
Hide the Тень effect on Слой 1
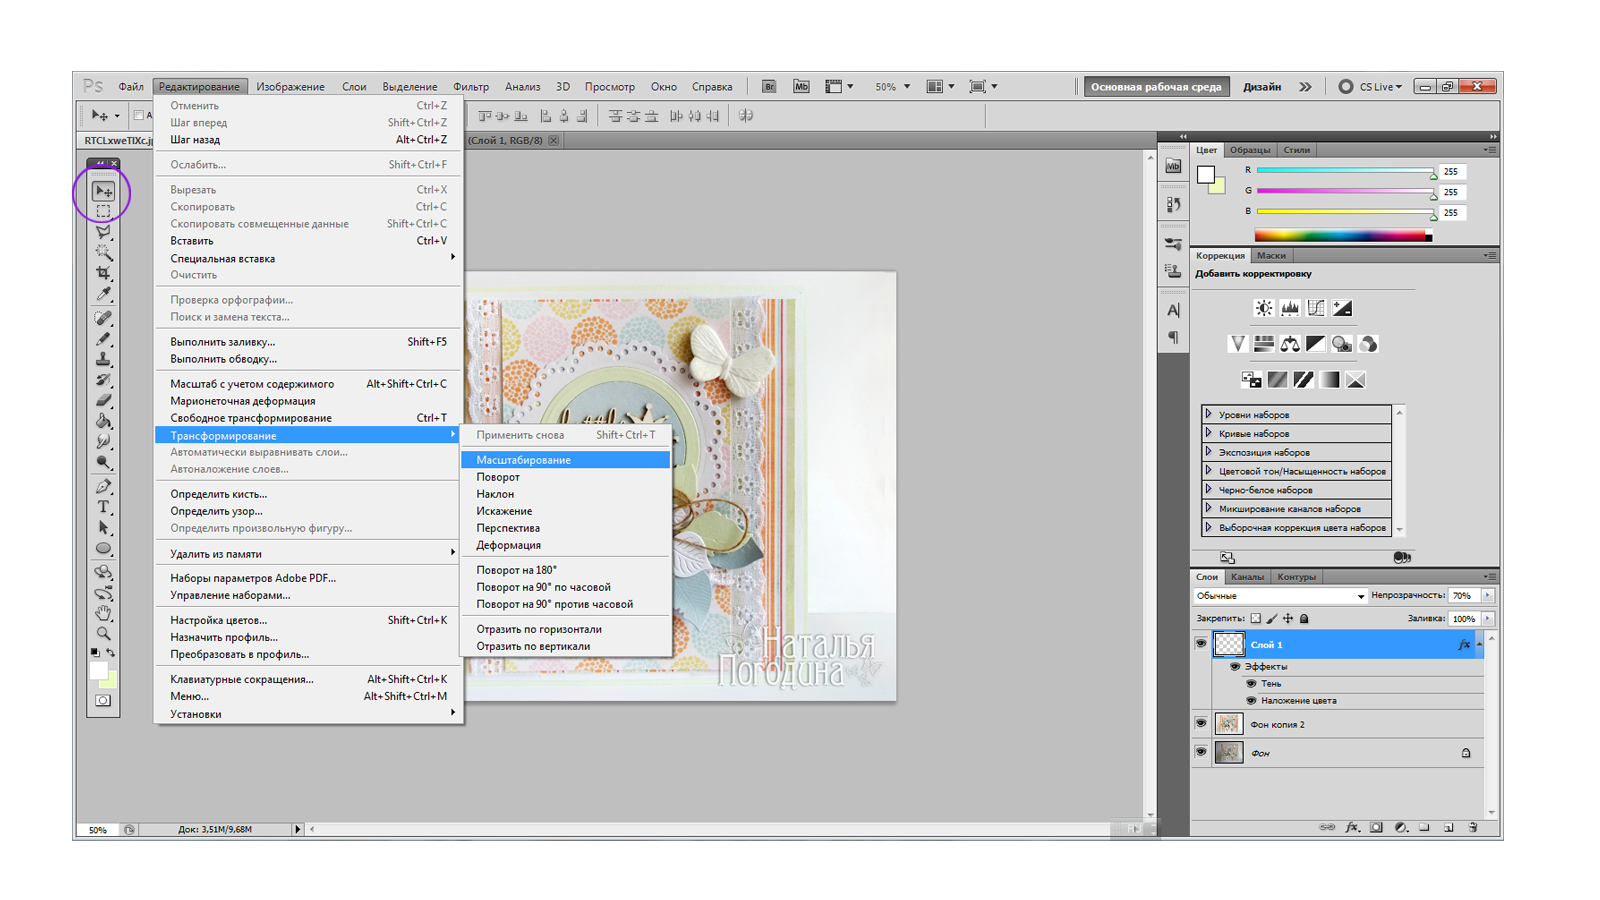pos(1251,684)
